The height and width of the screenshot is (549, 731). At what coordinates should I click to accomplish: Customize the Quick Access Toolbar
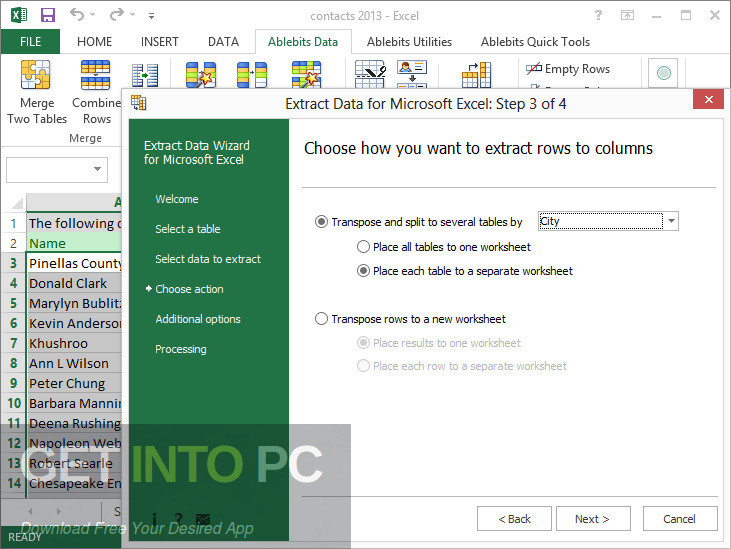151,16
